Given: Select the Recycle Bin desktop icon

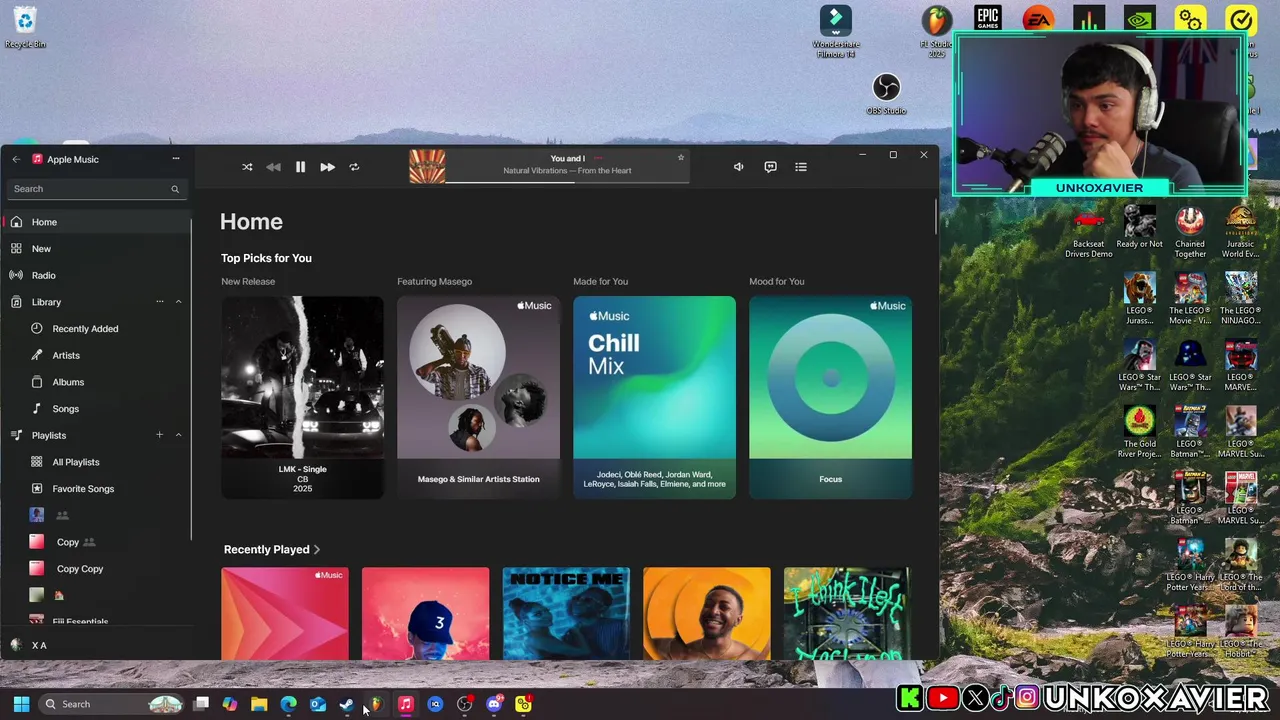Looking at the screenshot, I should pyautogui.click(x=25, y=27).
